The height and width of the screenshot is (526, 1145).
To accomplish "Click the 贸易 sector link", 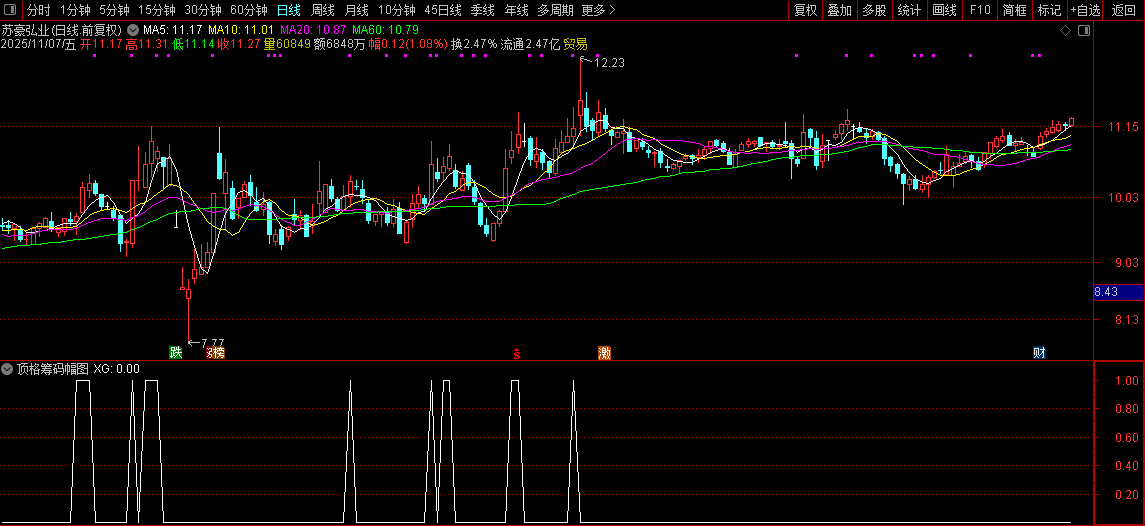I will (x=575, y=44).
